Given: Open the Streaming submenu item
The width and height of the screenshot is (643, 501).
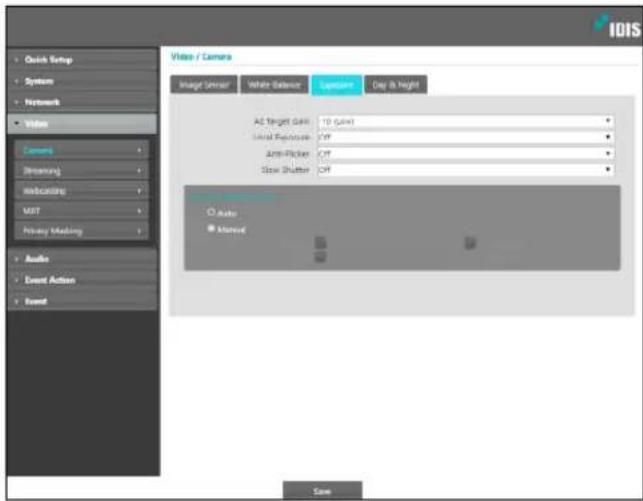Looking at the screenshot, I should coord(82,171).
